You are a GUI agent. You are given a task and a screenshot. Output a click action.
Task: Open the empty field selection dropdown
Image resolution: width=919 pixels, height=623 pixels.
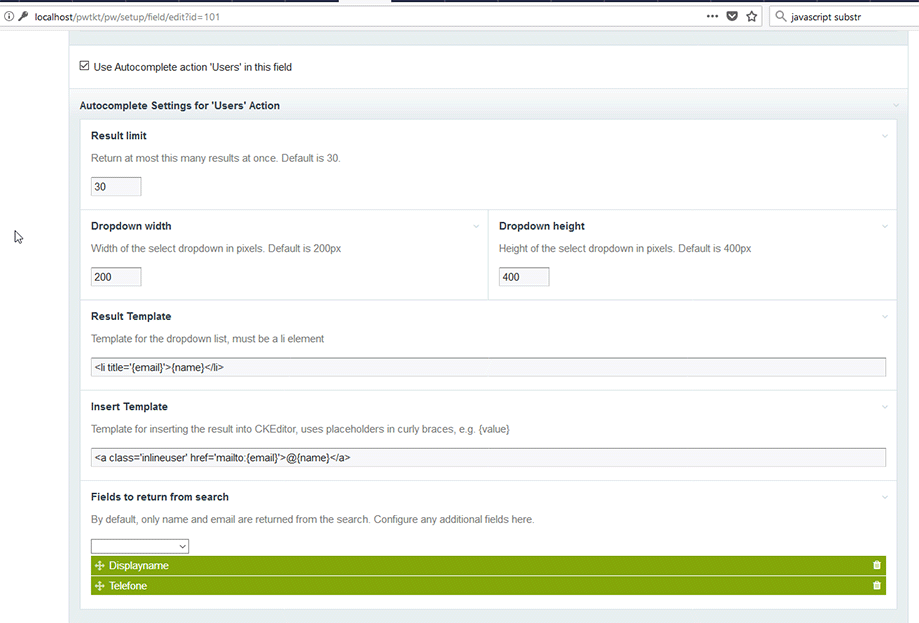[x=139, y=545]
